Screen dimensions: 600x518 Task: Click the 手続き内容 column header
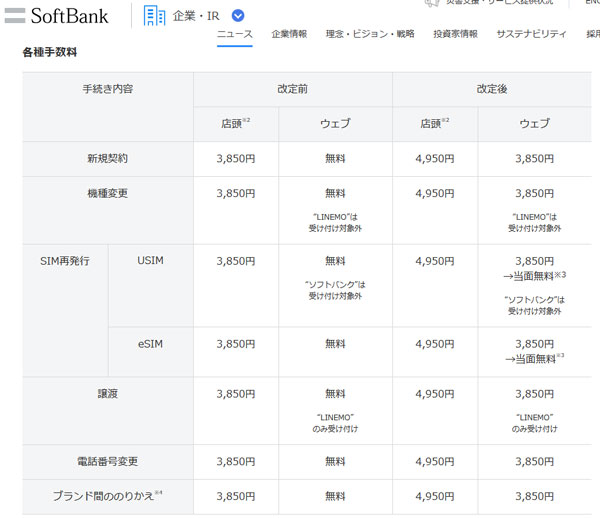pos(108,89)
